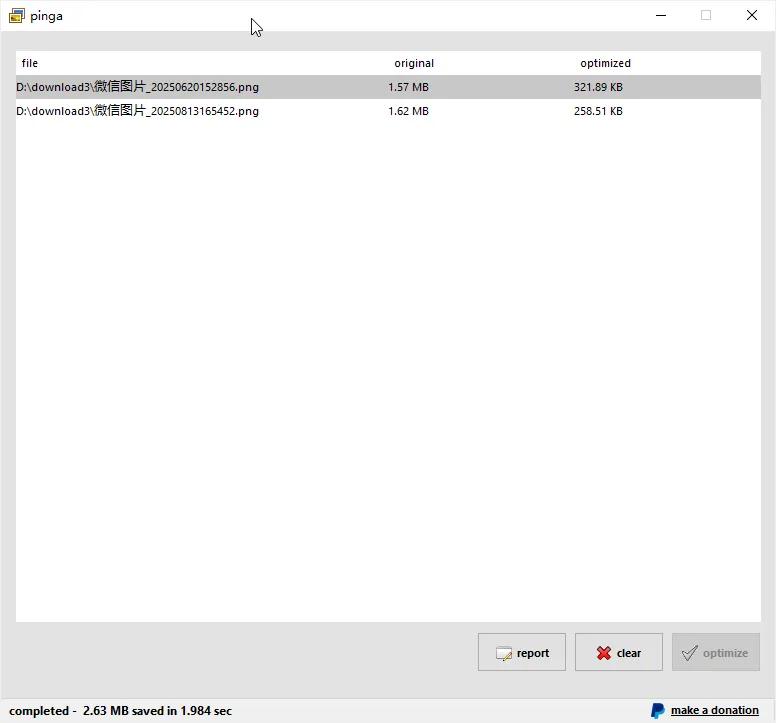Open the make a donation link
Image resolution: width=776 pixels, height=723 pixels.
(x=714, y=711)
